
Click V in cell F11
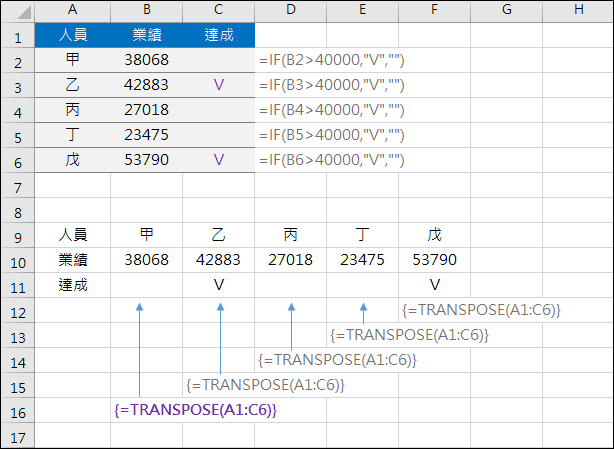[435, 285]
